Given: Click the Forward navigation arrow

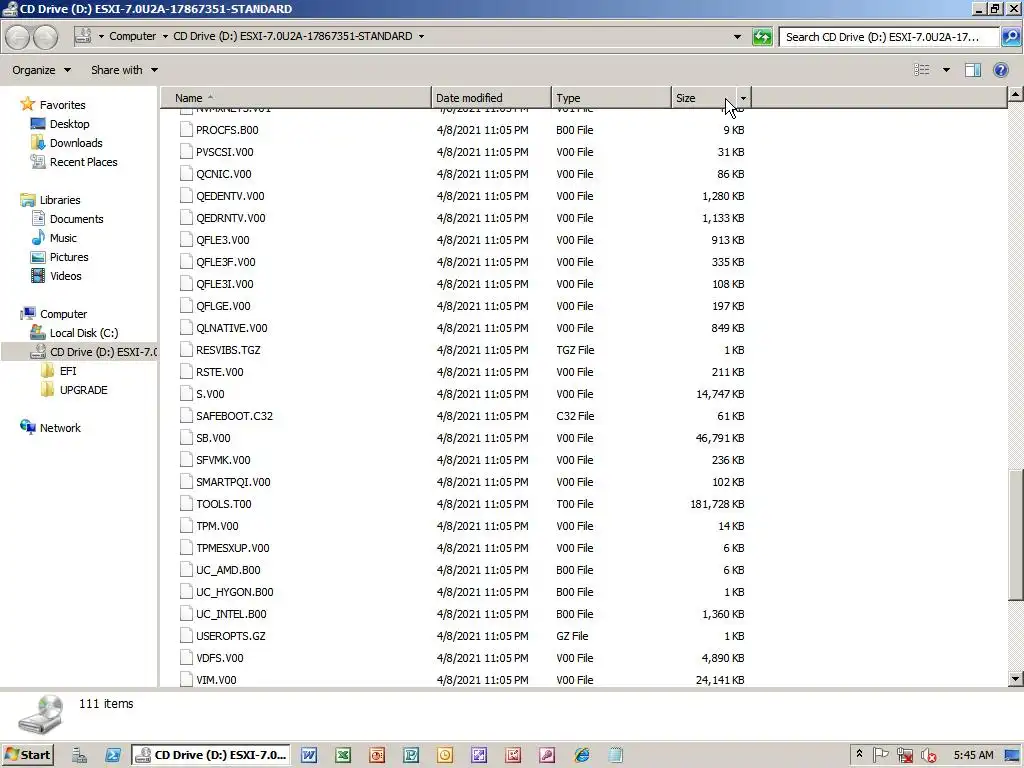Looking at the screenshot, I should tap(45, 37).
